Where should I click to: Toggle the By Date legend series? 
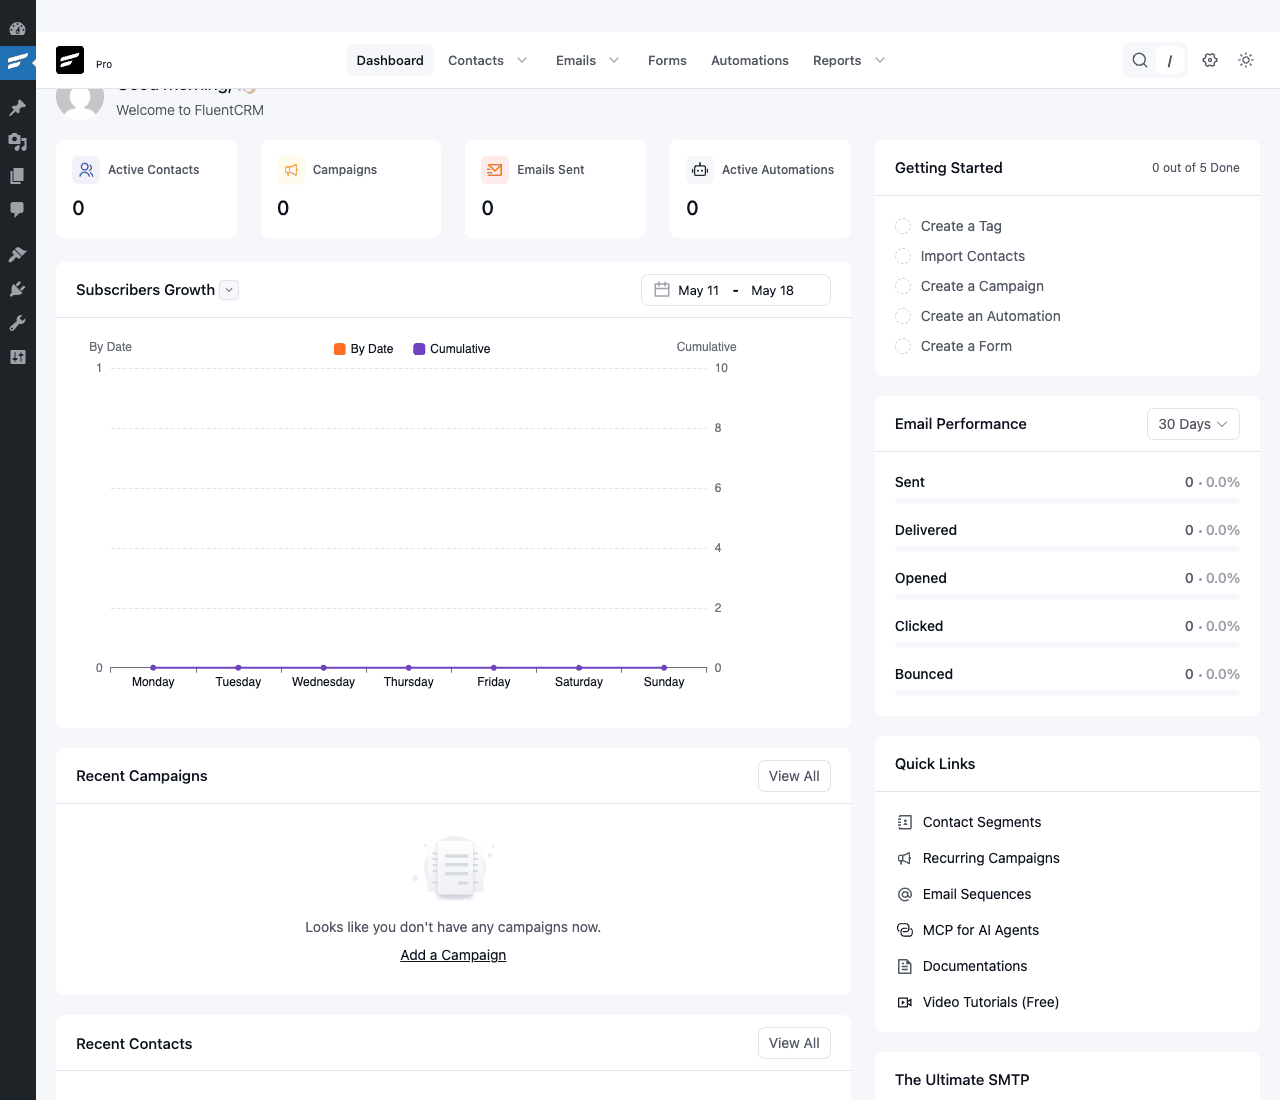point(364,349)
